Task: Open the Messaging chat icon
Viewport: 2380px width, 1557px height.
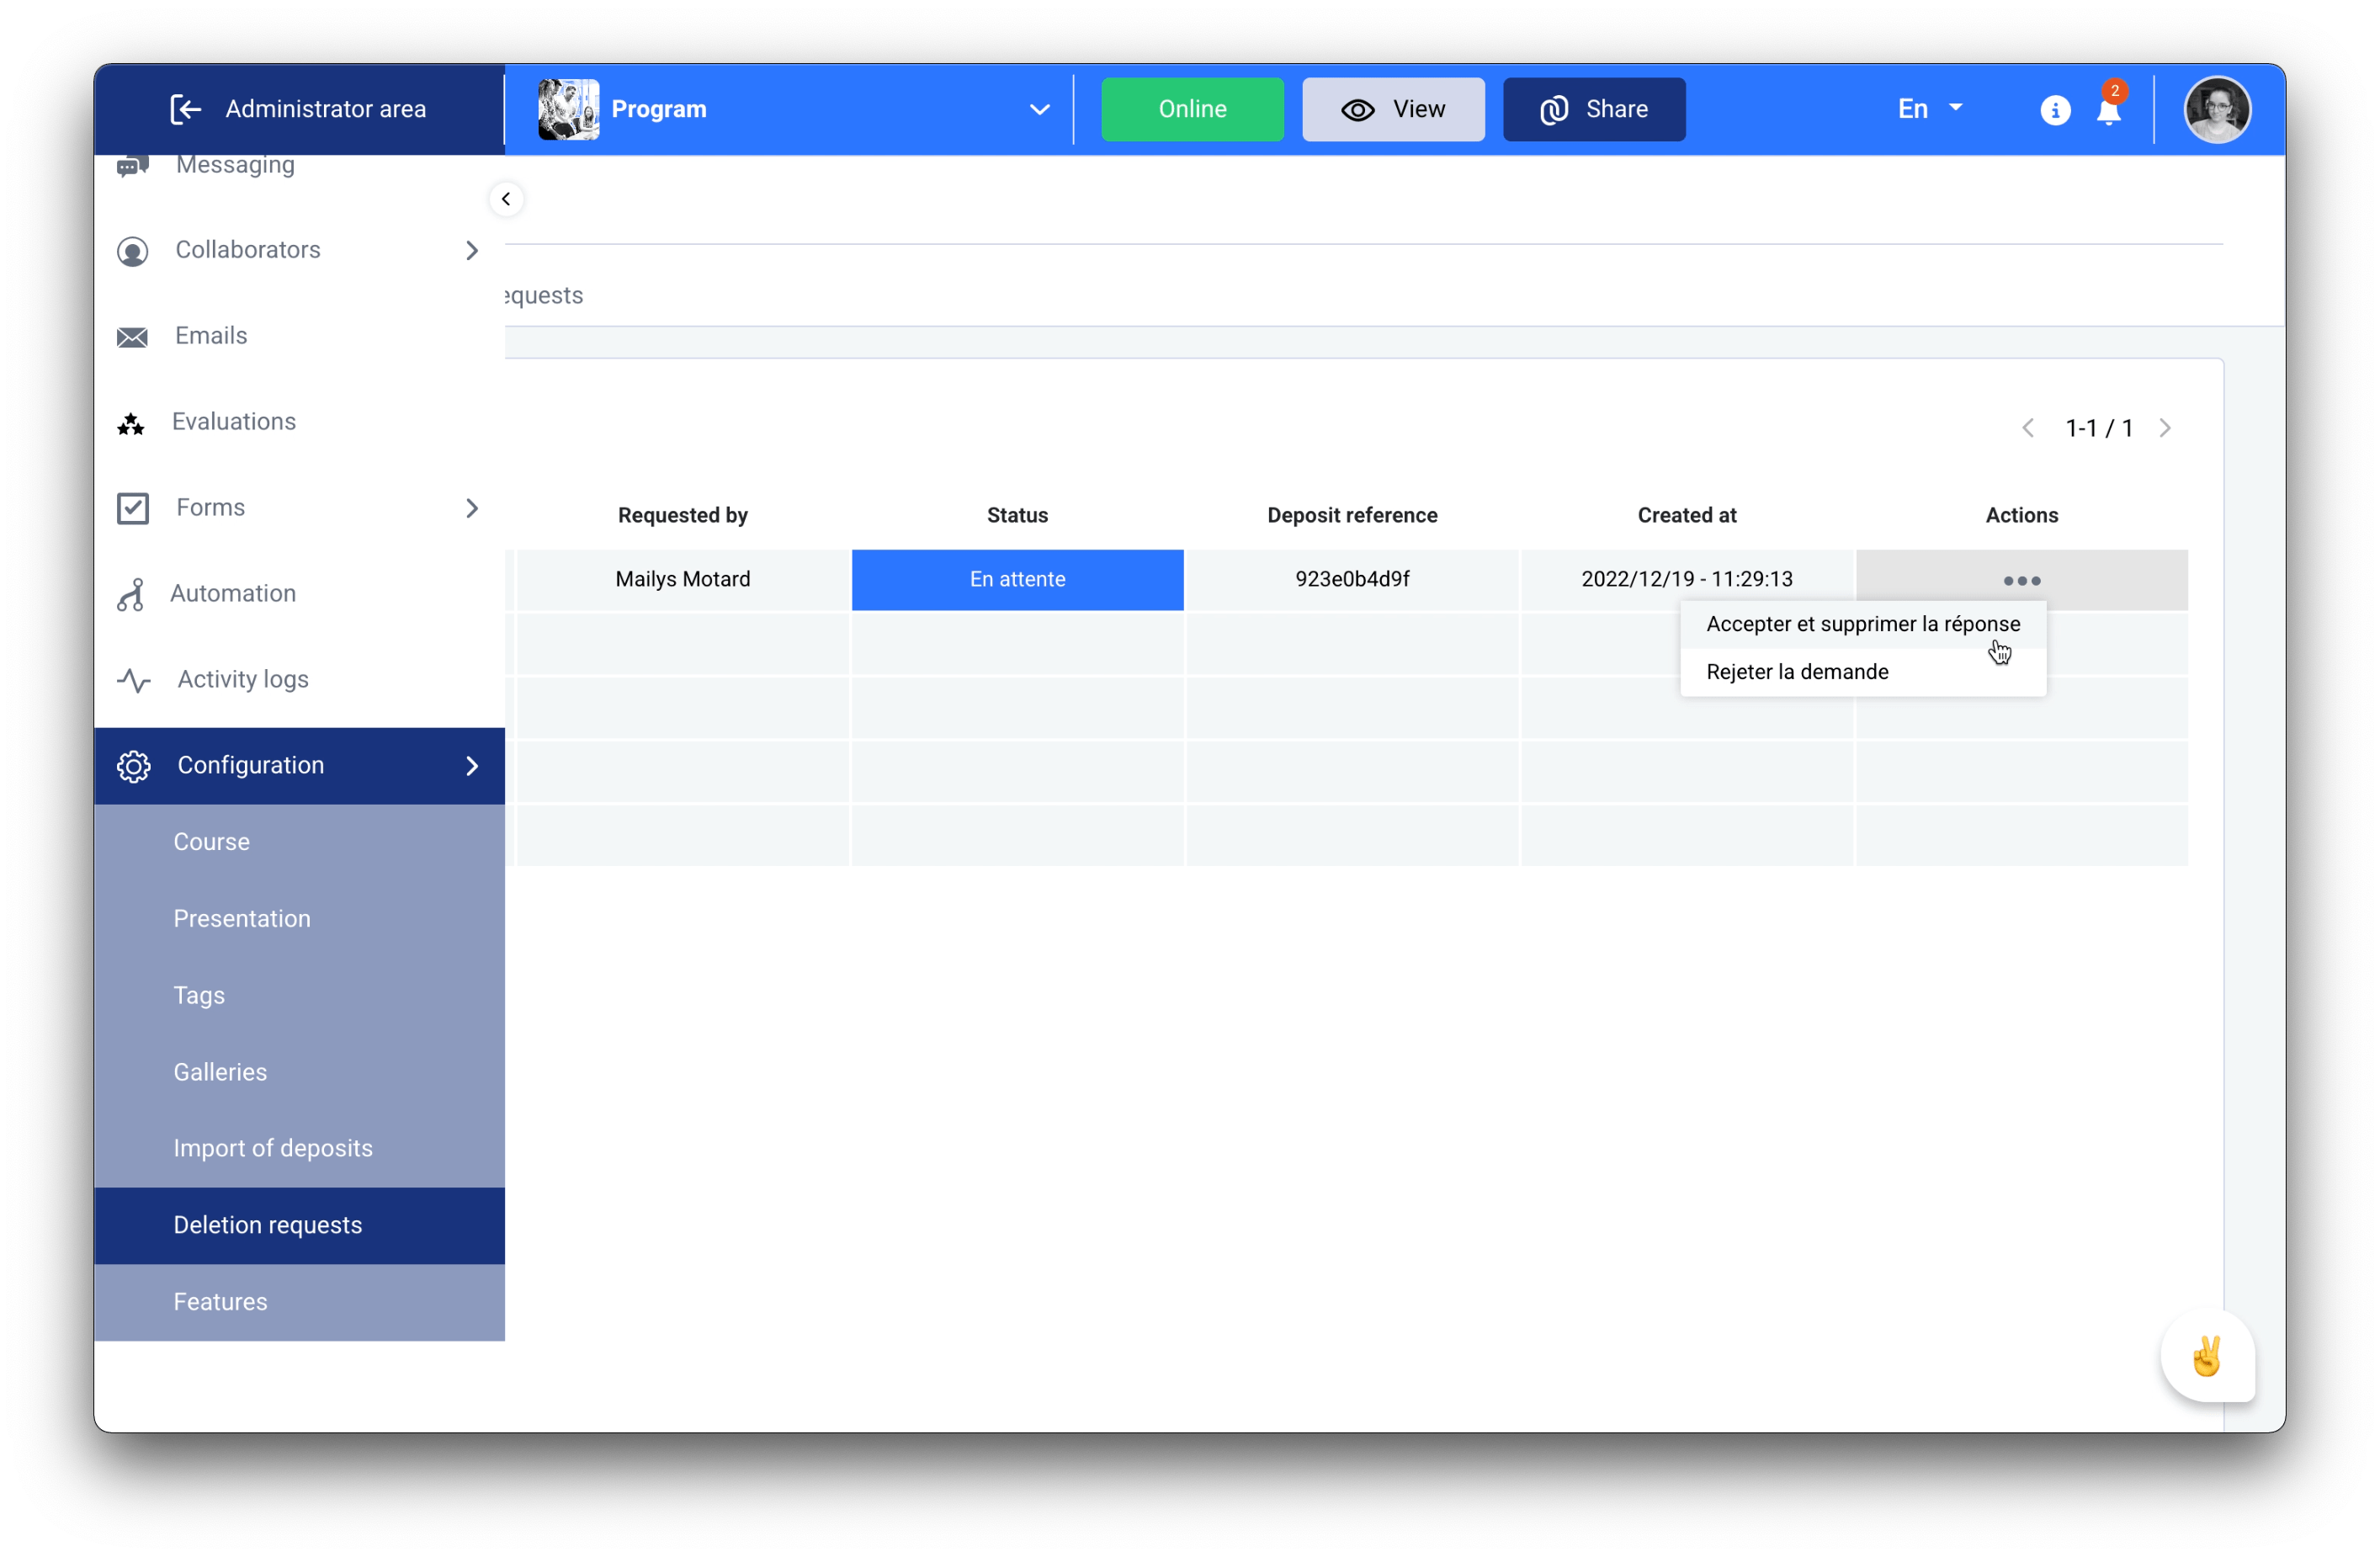Action: 132,166
